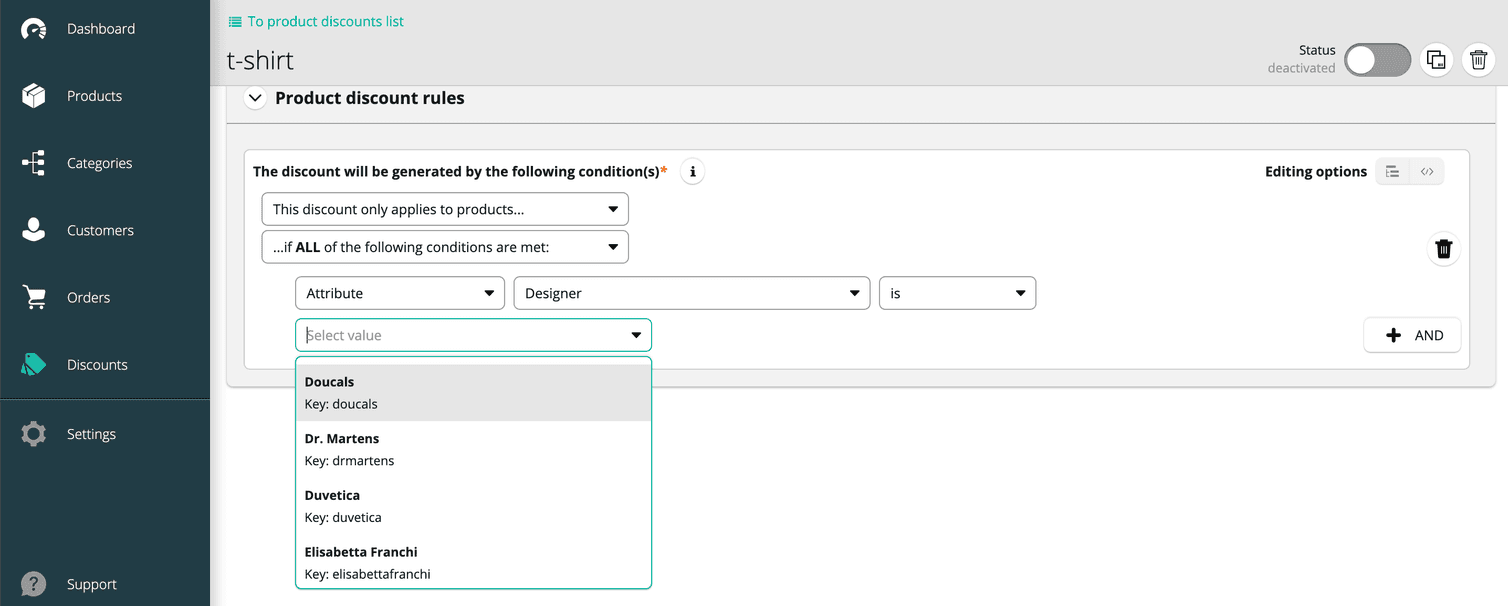1508x606 pixels.
Task: Collapse the Product discount rules section
Action: tap(255, 98)
